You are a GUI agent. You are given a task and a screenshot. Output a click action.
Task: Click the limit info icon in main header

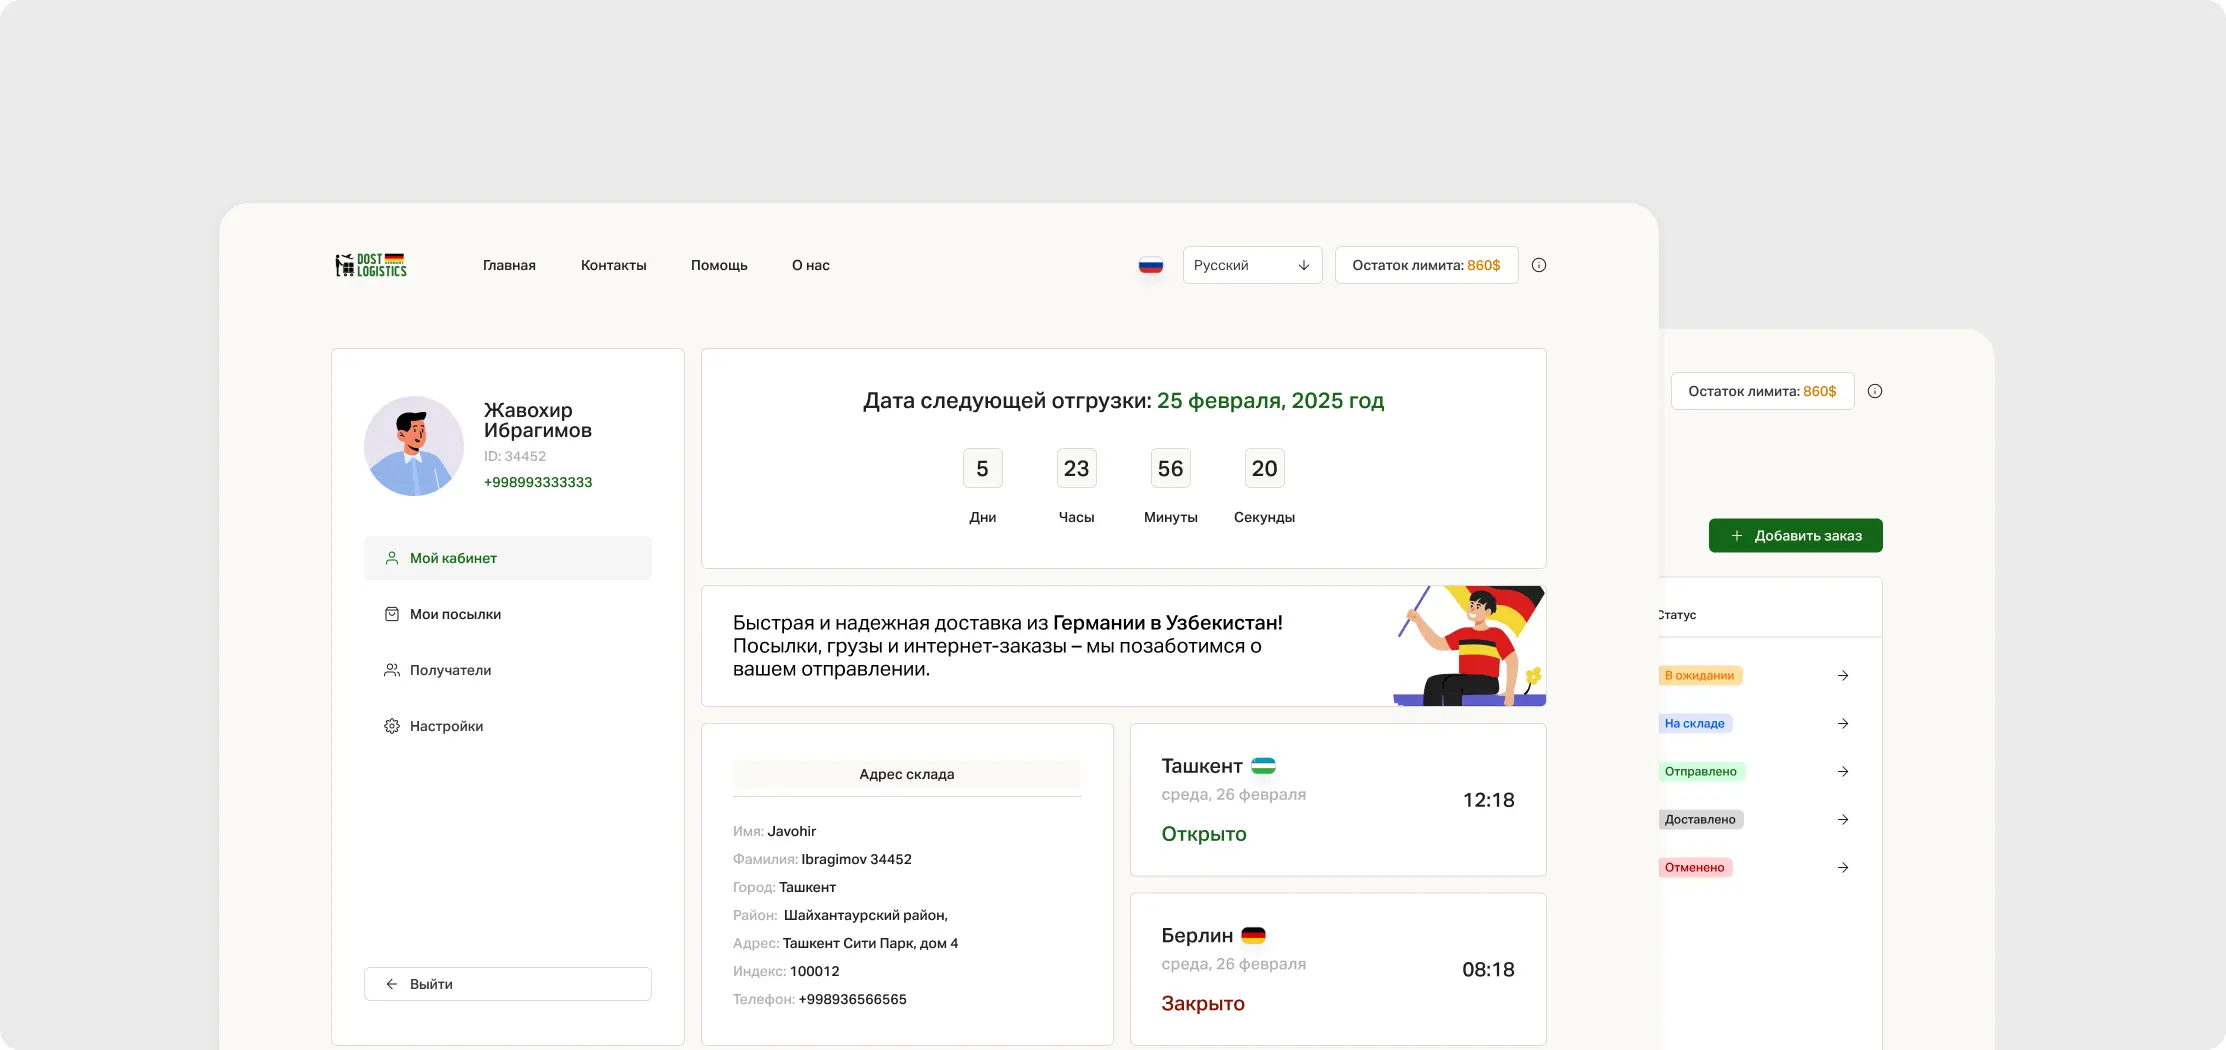[1539, 265]
